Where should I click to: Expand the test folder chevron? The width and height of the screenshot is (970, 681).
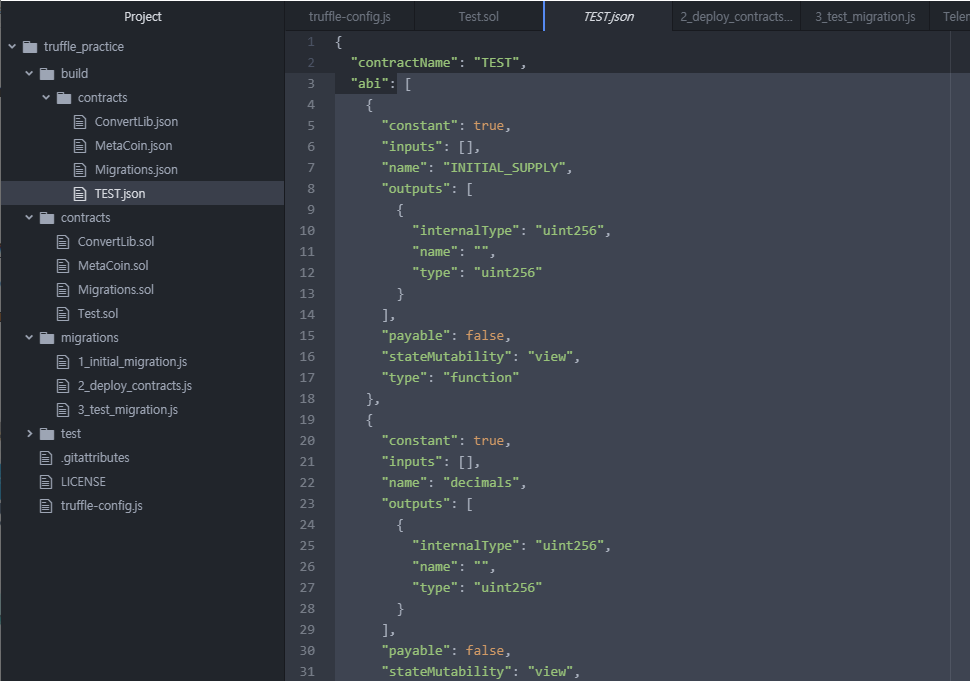tap(29, 434)
